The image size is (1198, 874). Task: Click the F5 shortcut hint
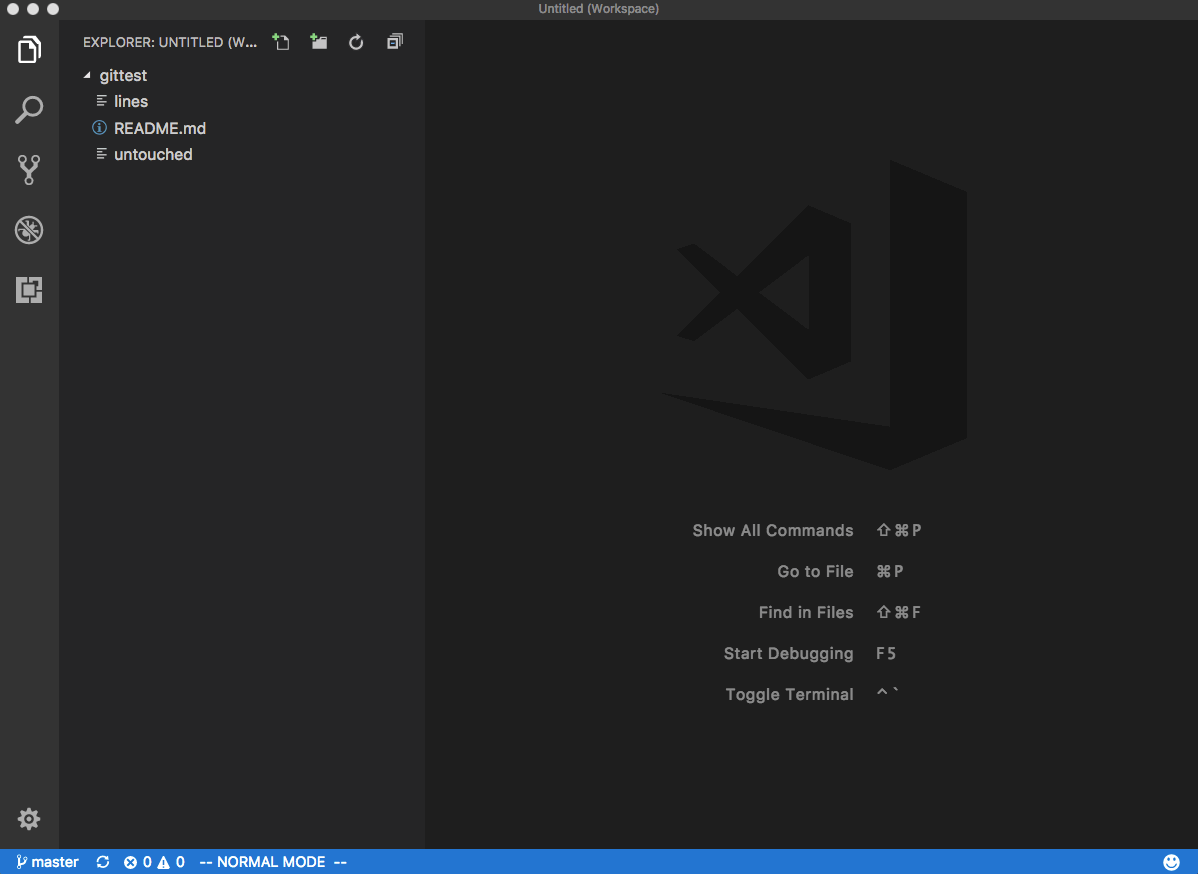pos(886,653)
